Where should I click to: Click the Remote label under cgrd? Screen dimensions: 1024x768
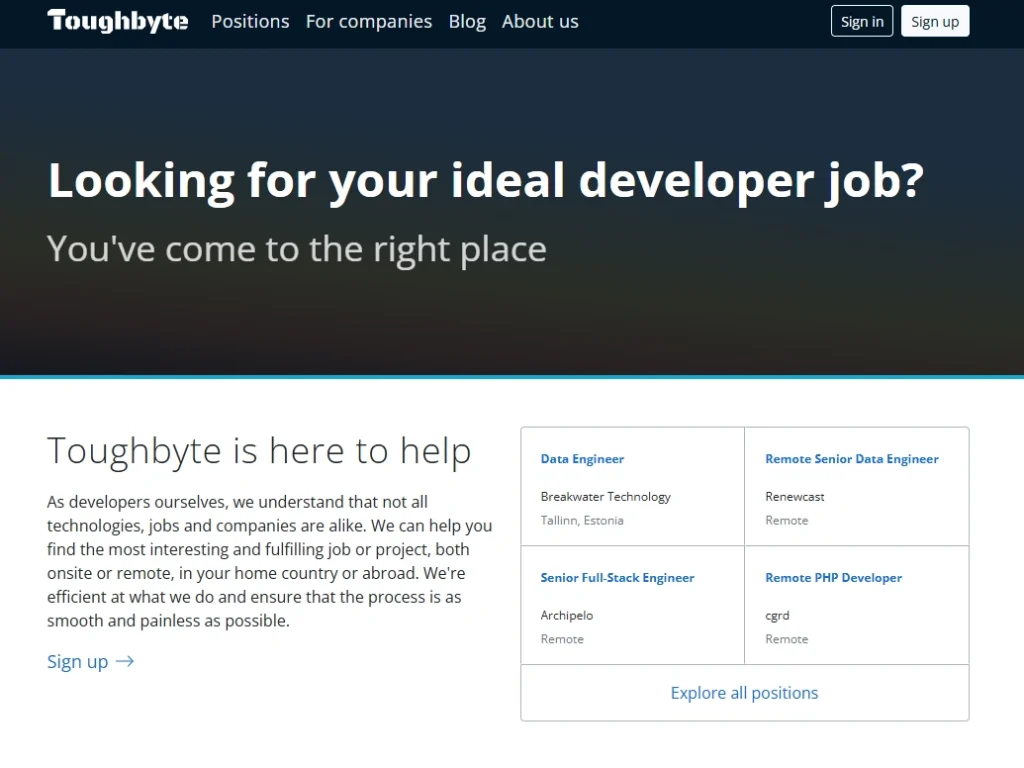pos(787,639)
